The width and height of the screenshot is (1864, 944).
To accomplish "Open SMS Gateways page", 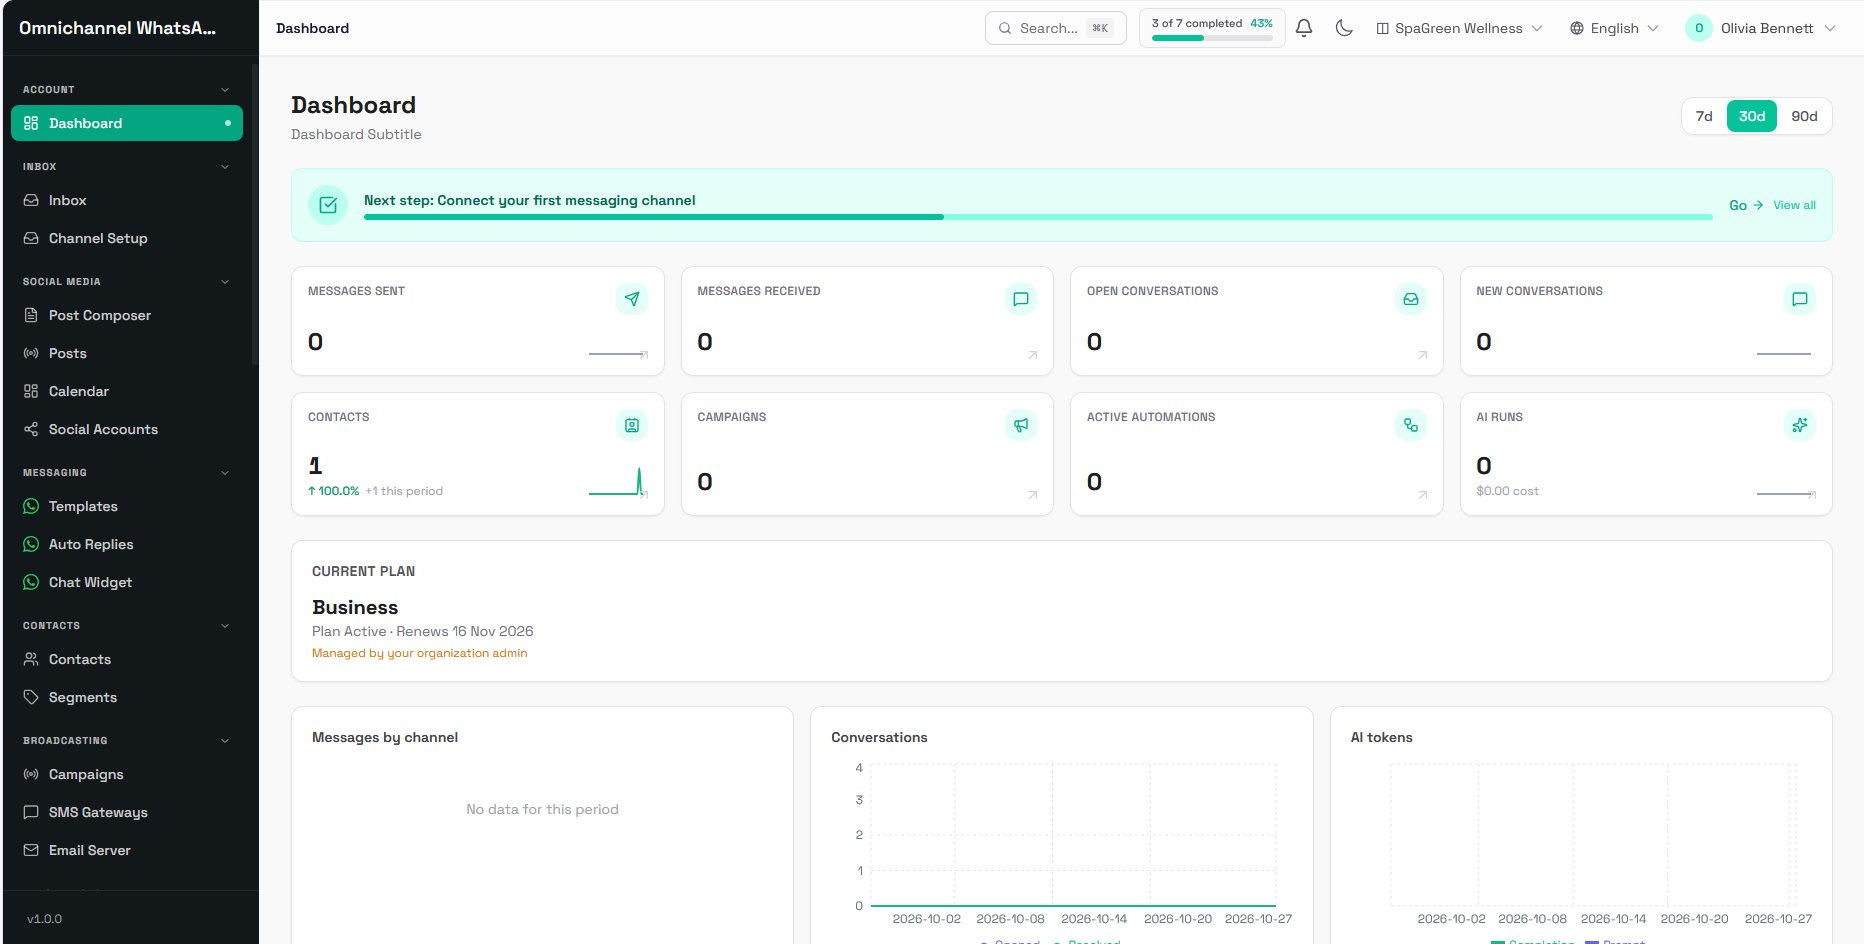I will pos(127,812).
